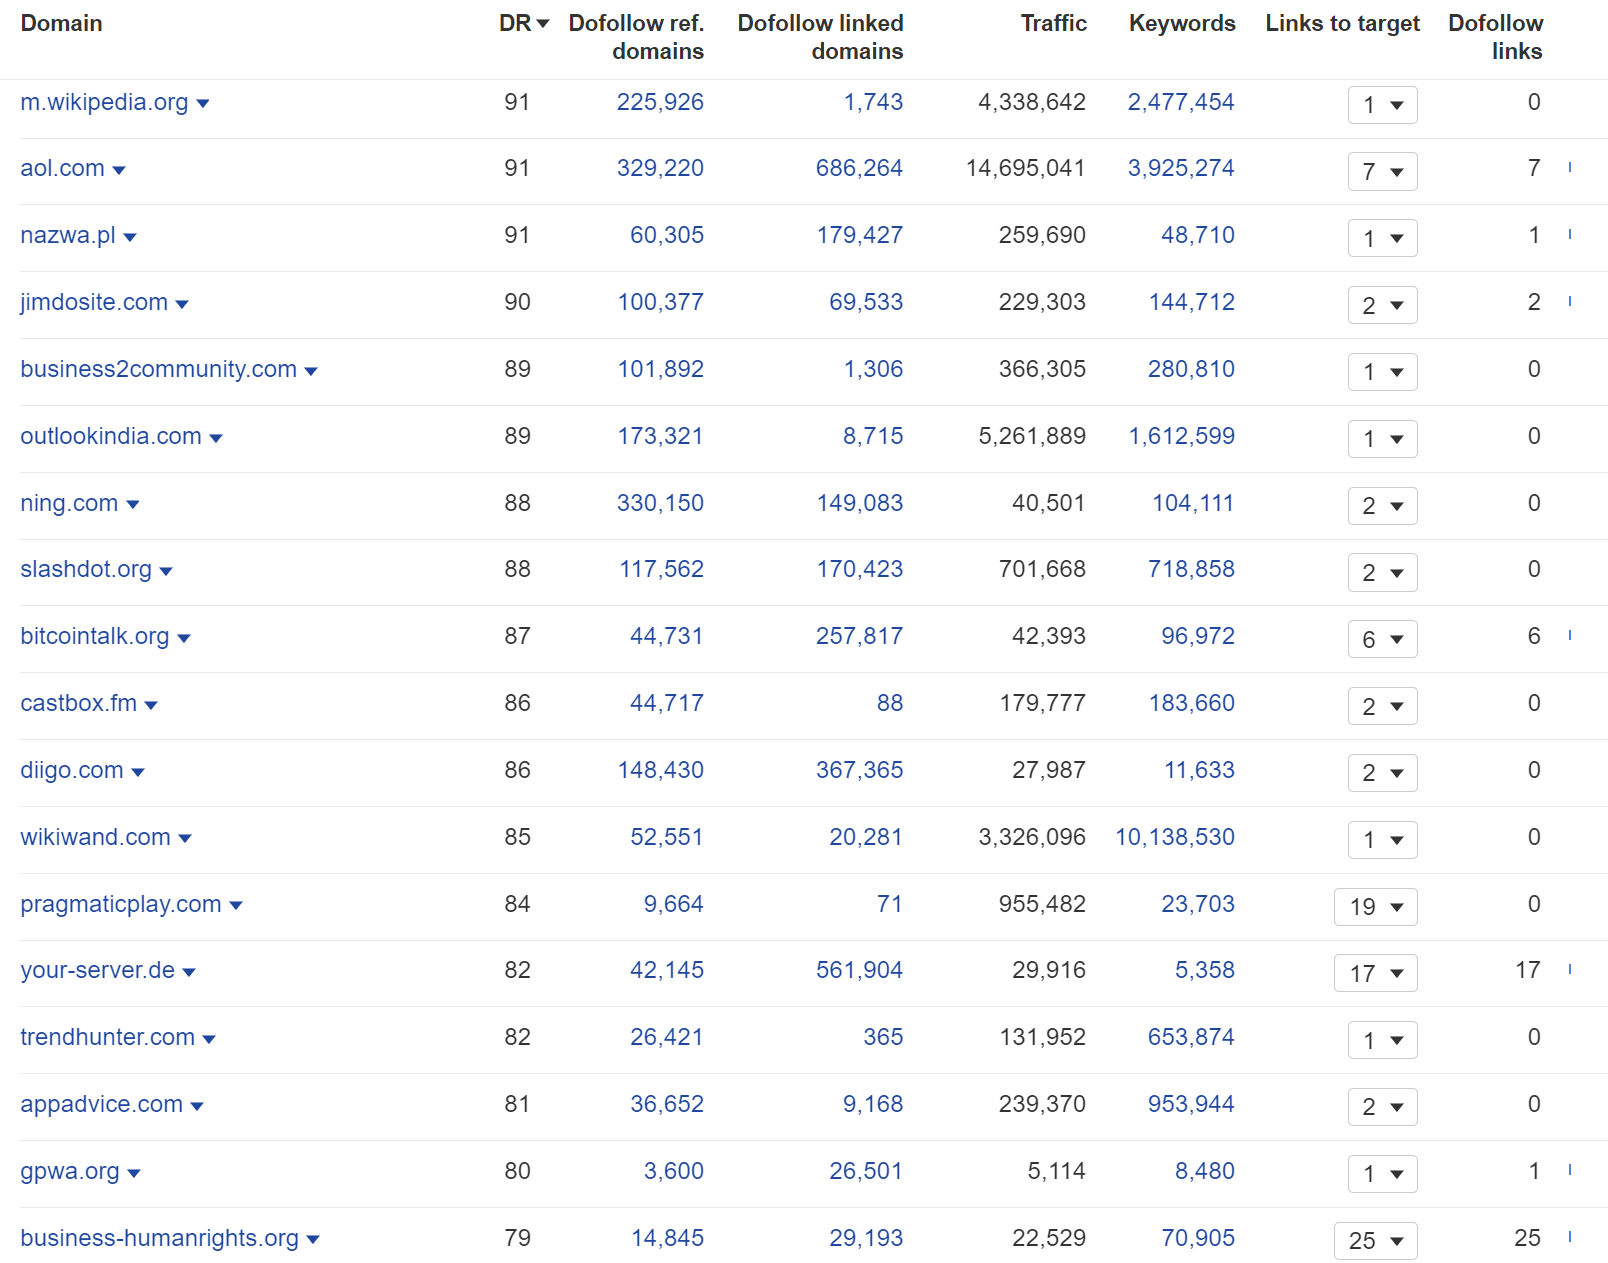Open 225,926 dofollow ref. domains link
This screenshot has height=1263, width=1608.
(x=660, y=102)
